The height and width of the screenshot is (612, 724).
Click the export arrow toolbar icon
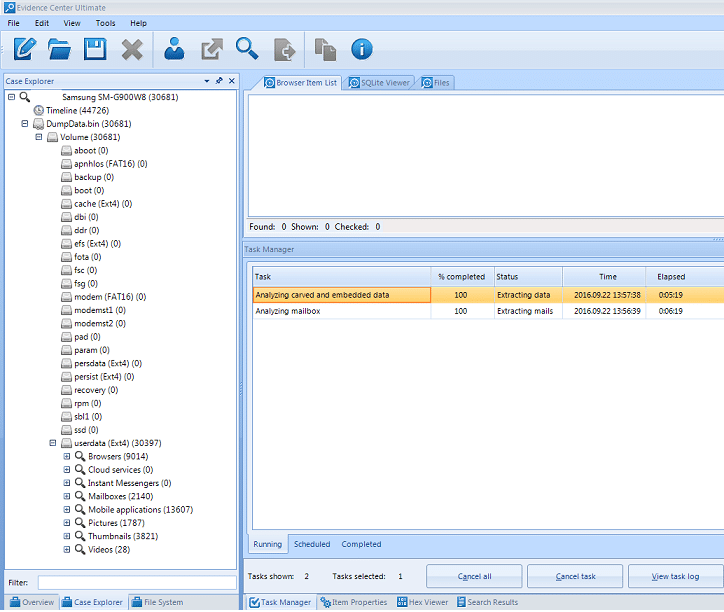click(x=212, y=49)
